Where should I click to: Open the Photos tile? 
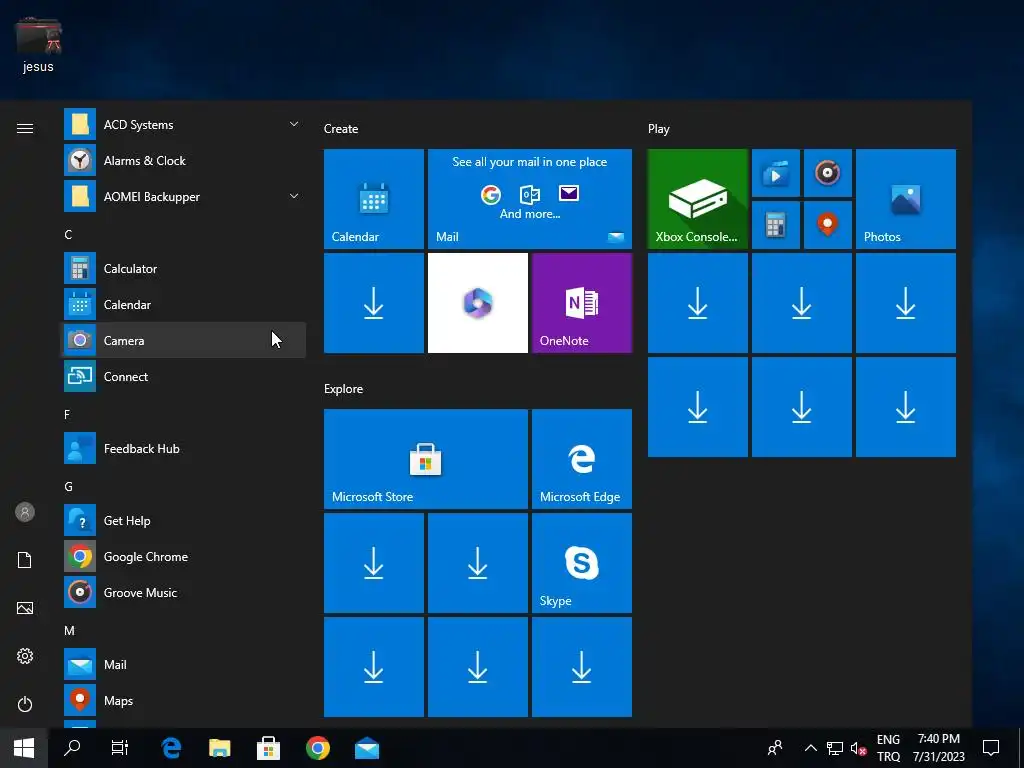[x=906, y=199]
